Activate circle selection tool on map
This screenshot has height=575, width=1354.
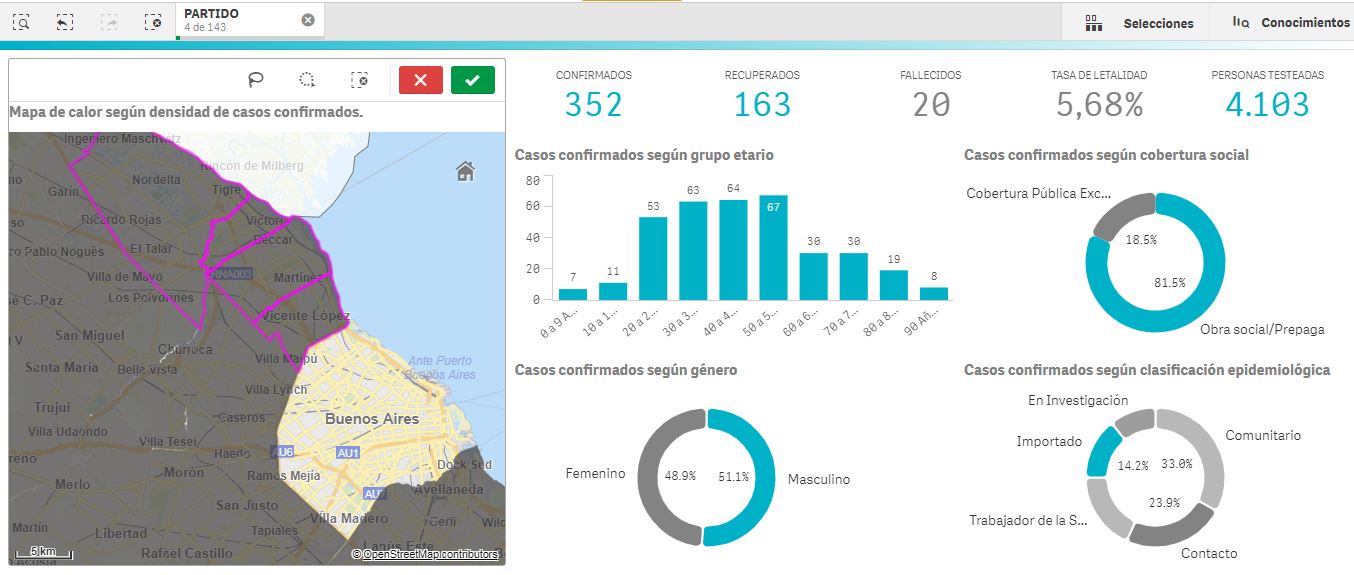(308, 80)
